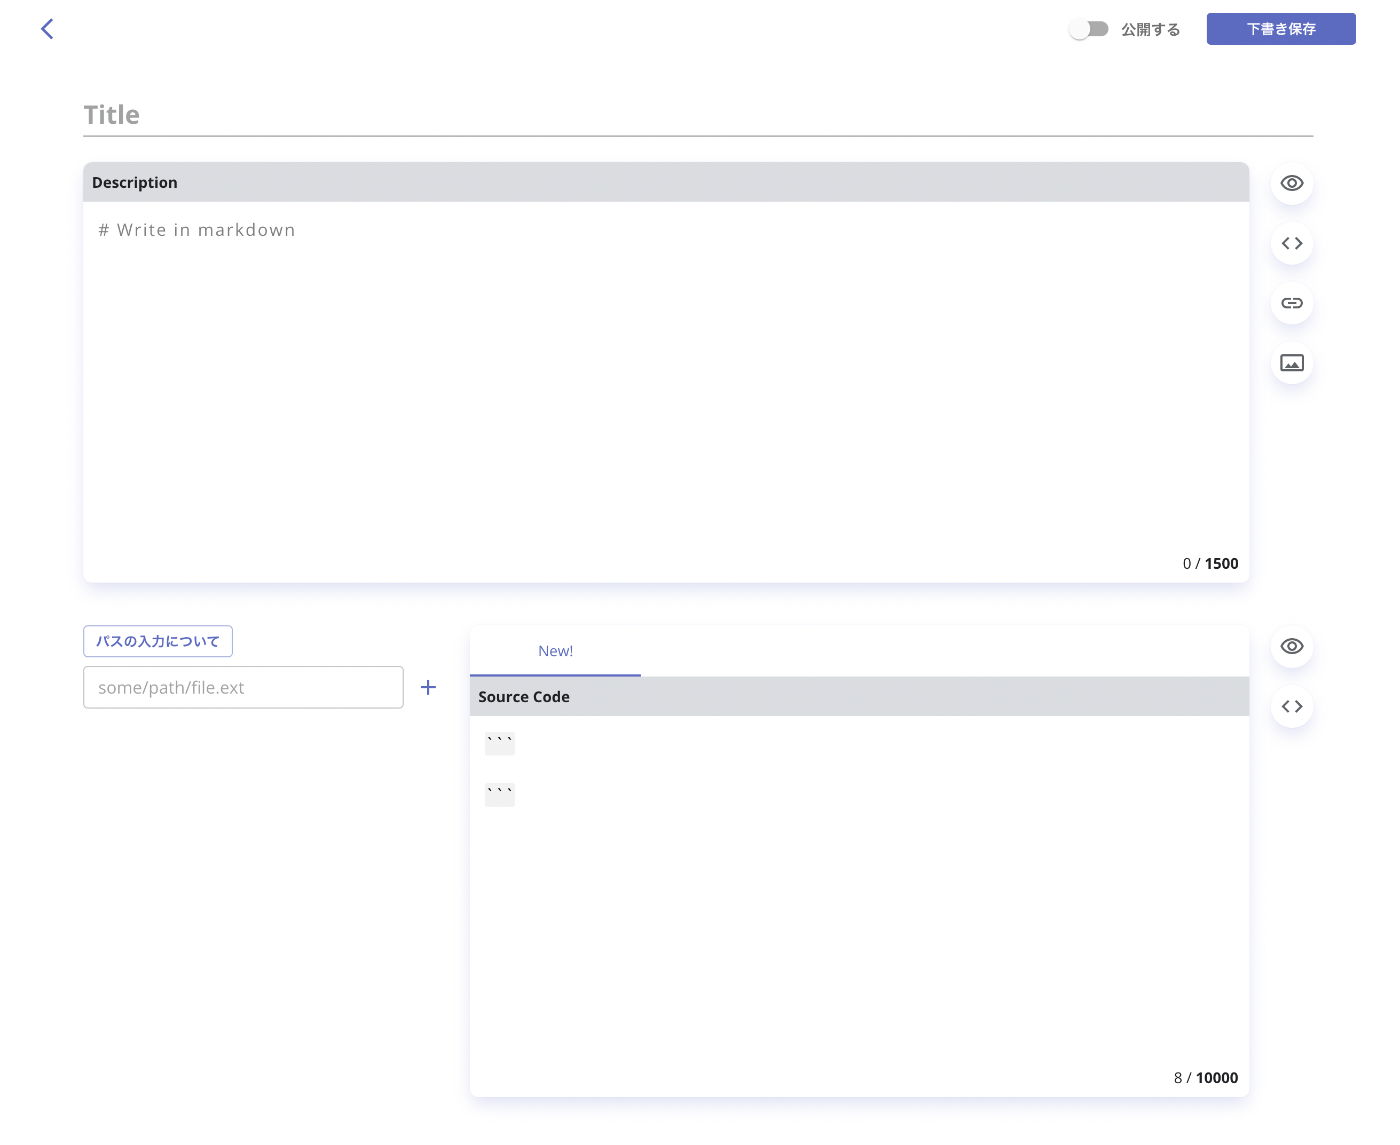This screenshot has height=1145, width=1400.
Task: Open パスの入力について help button
Action: [x=158, y=641]
